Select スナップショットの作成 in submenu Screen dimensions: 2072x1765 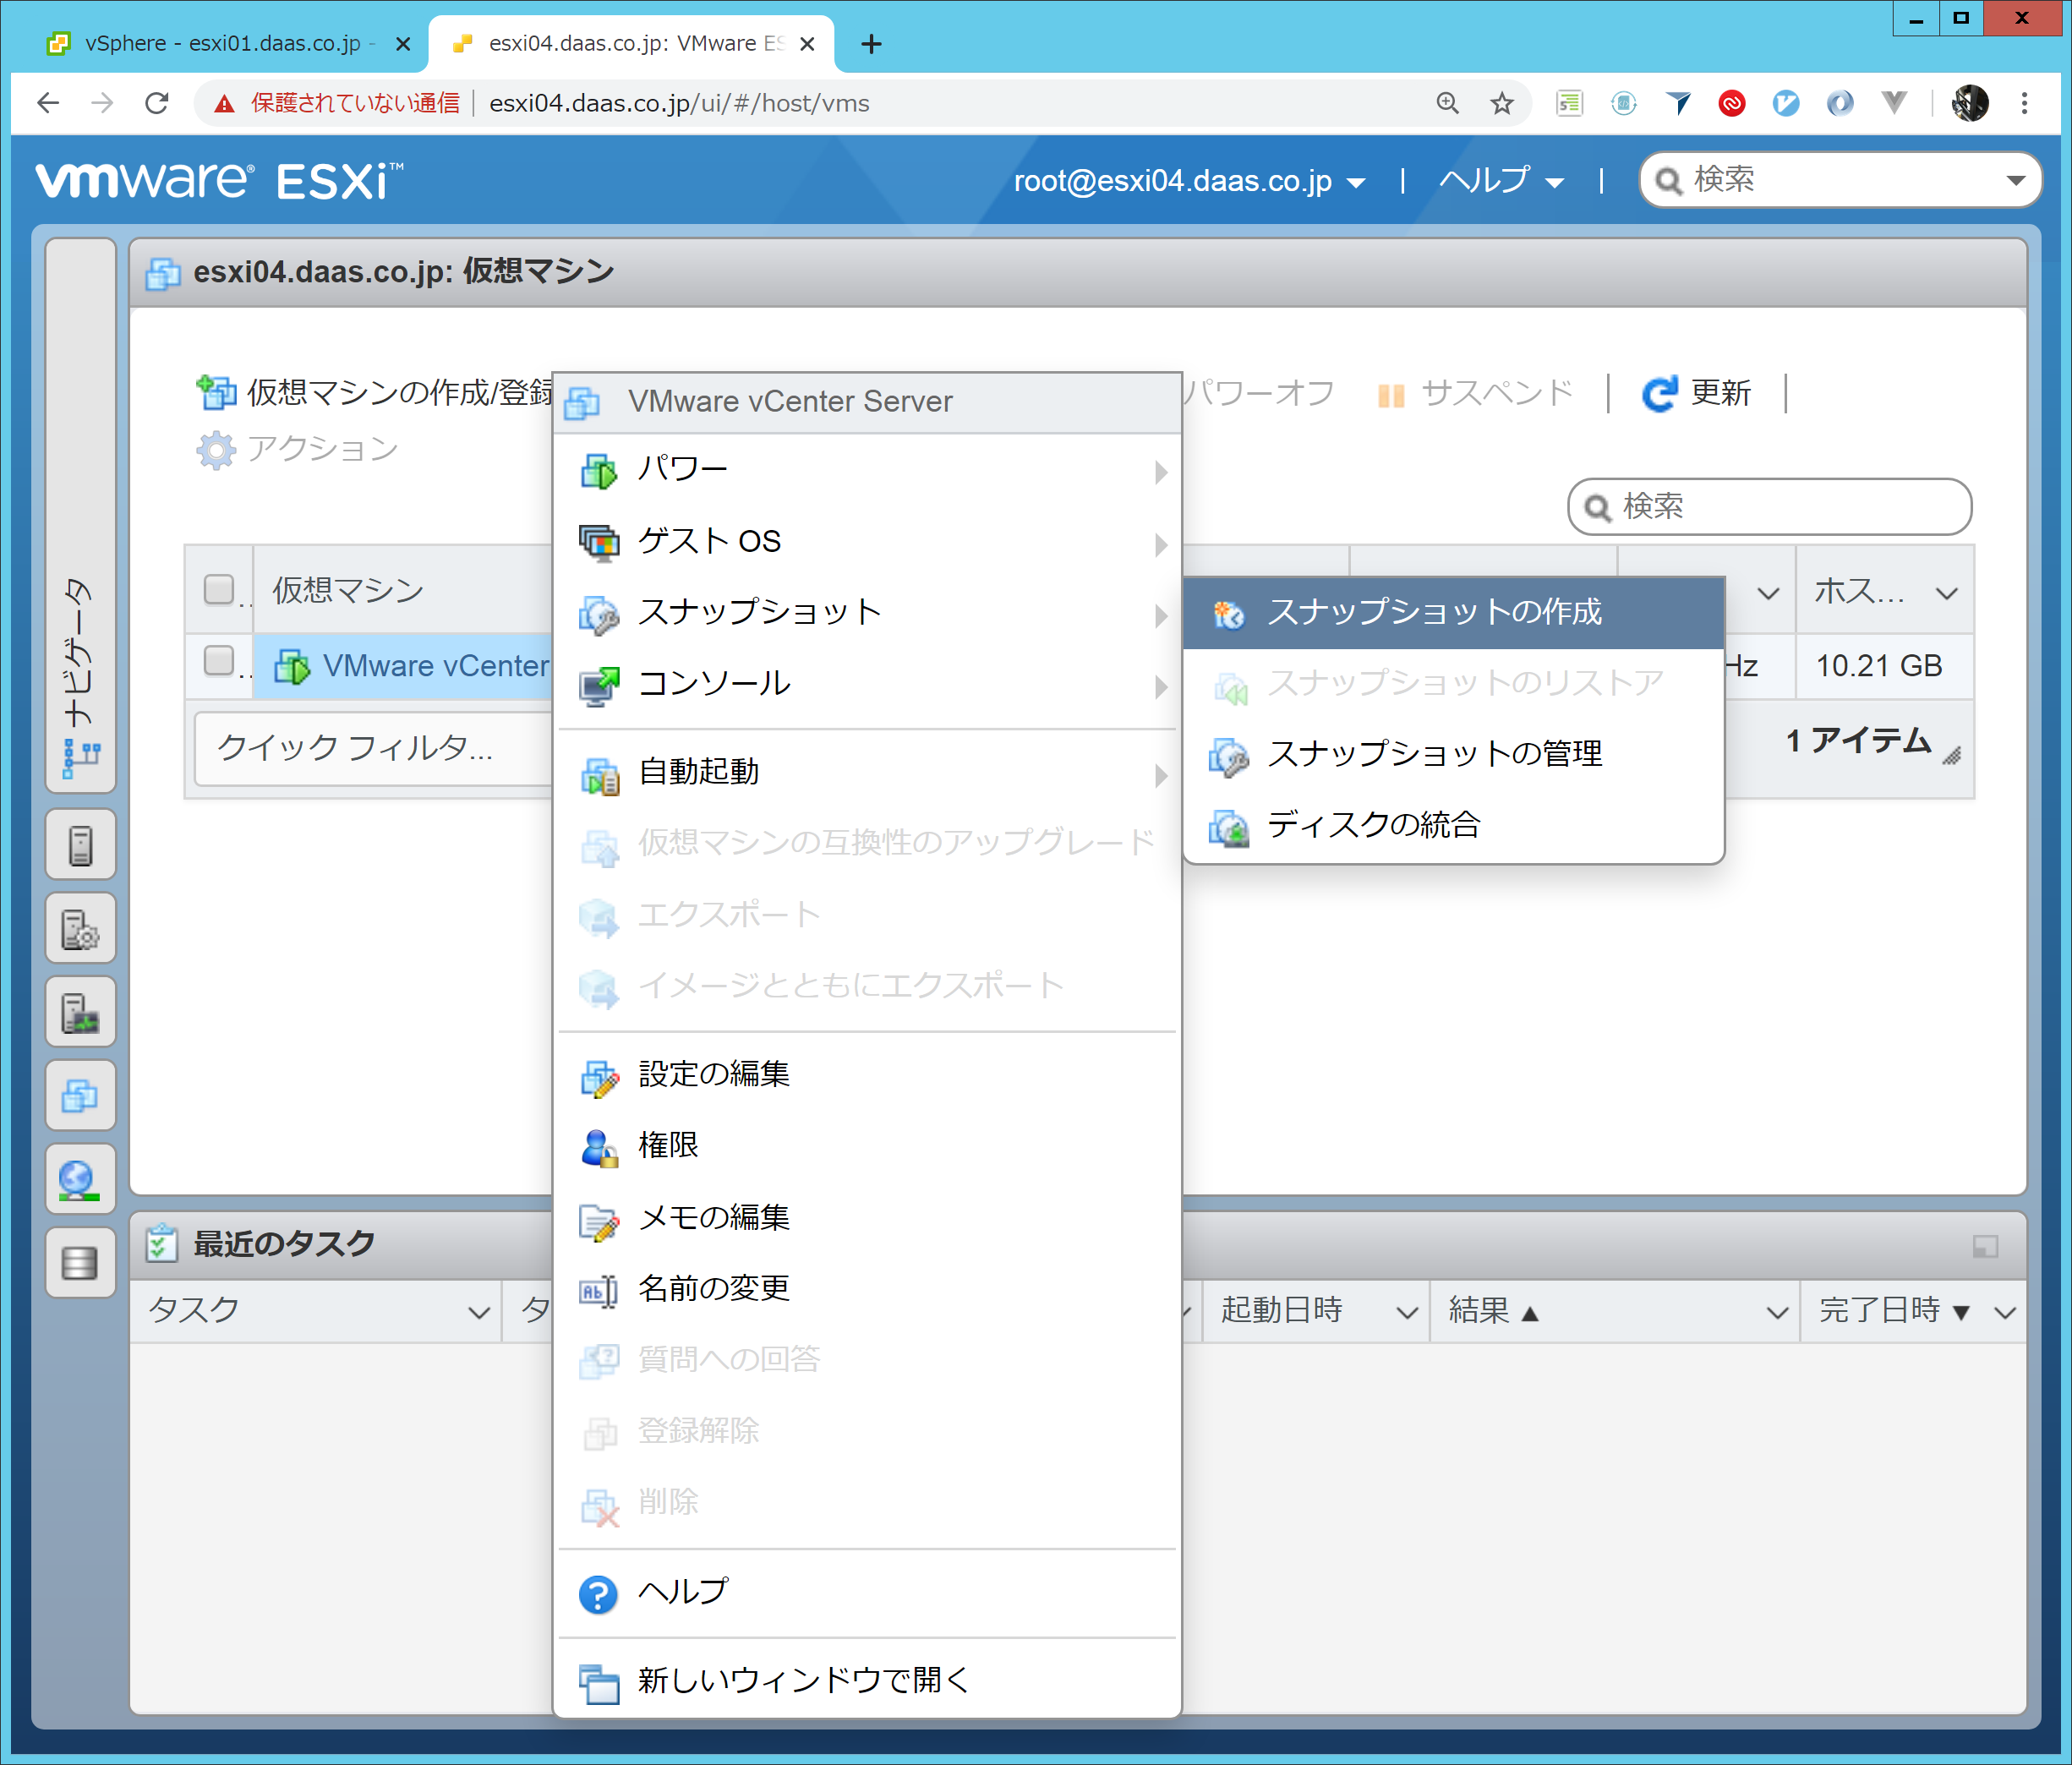(x=1454, y=613)
